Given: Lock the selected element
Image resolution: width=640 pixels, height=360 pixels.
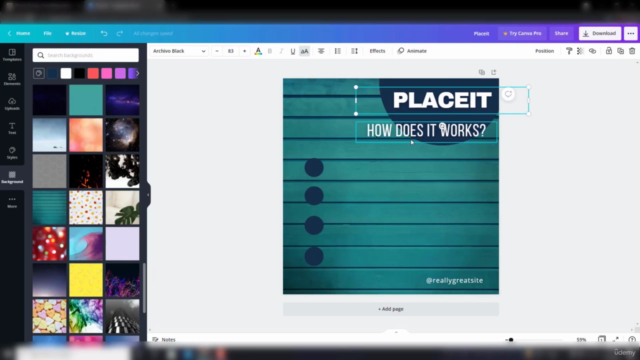Looking at the screenshot, I should coord(609,51).
